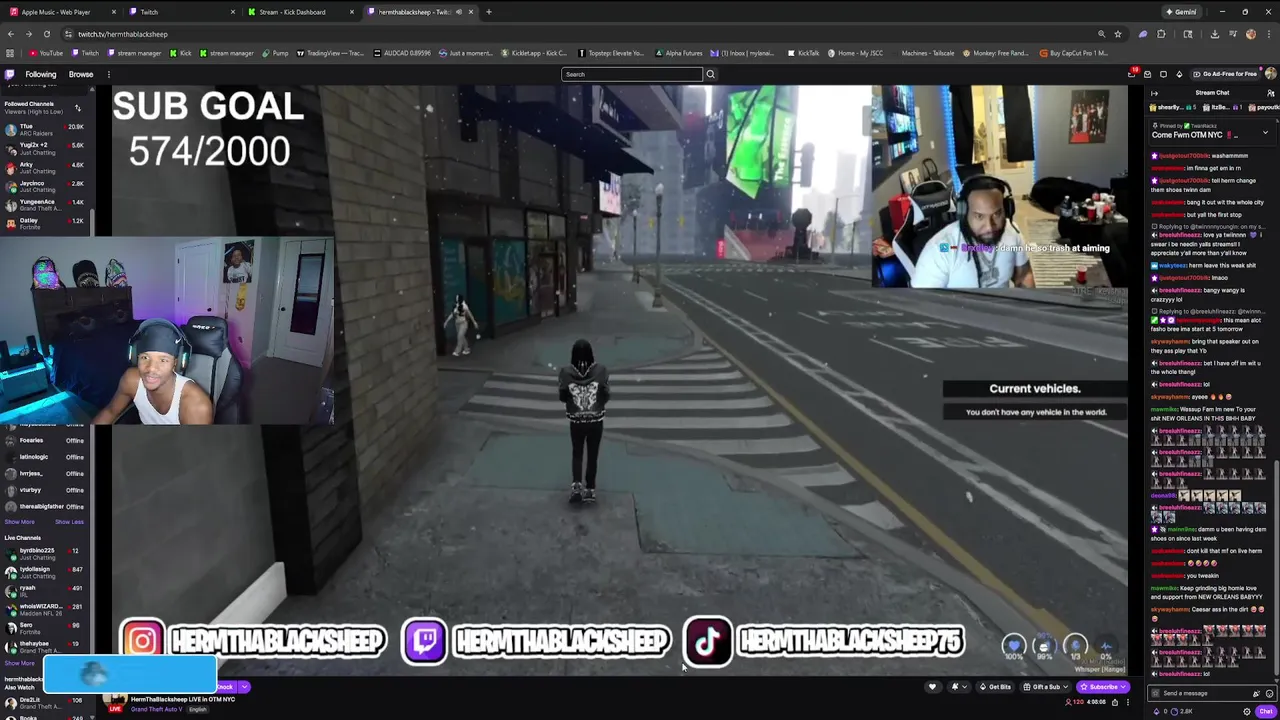Click the Get Bits button below stream
The height and width of the screenshot is (720, 1280).
994,687
